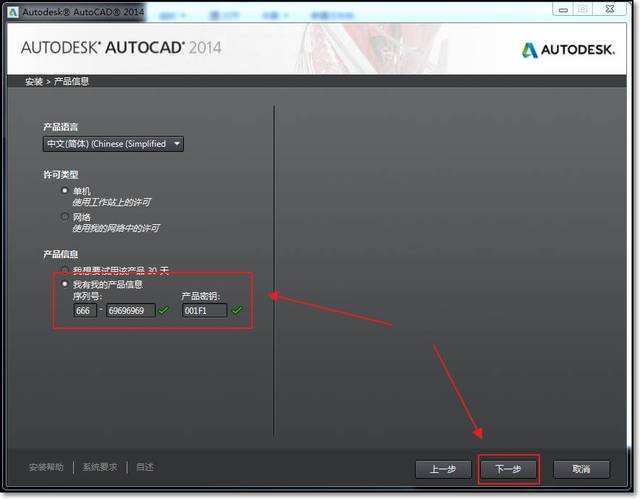Click the 使用工作站上的许可 description text

[112, 202]
